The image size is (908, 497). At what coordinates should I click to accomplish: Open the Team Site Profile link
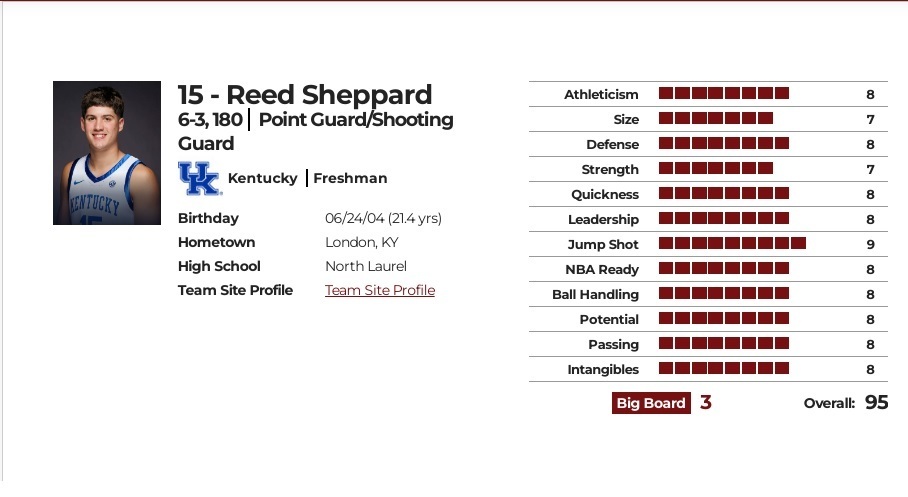[x=380, y=290]
